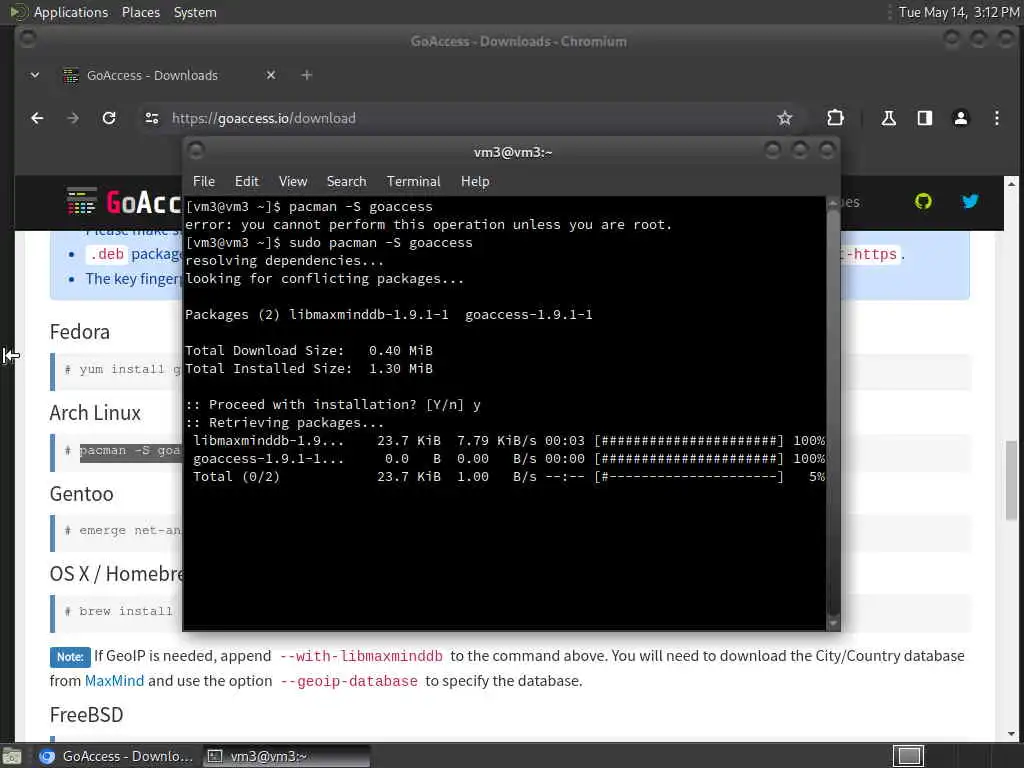Click the 'Note:' badge on the page
Screen dimensions: 1024x768
pyautogui.click(x=70, y=657)
